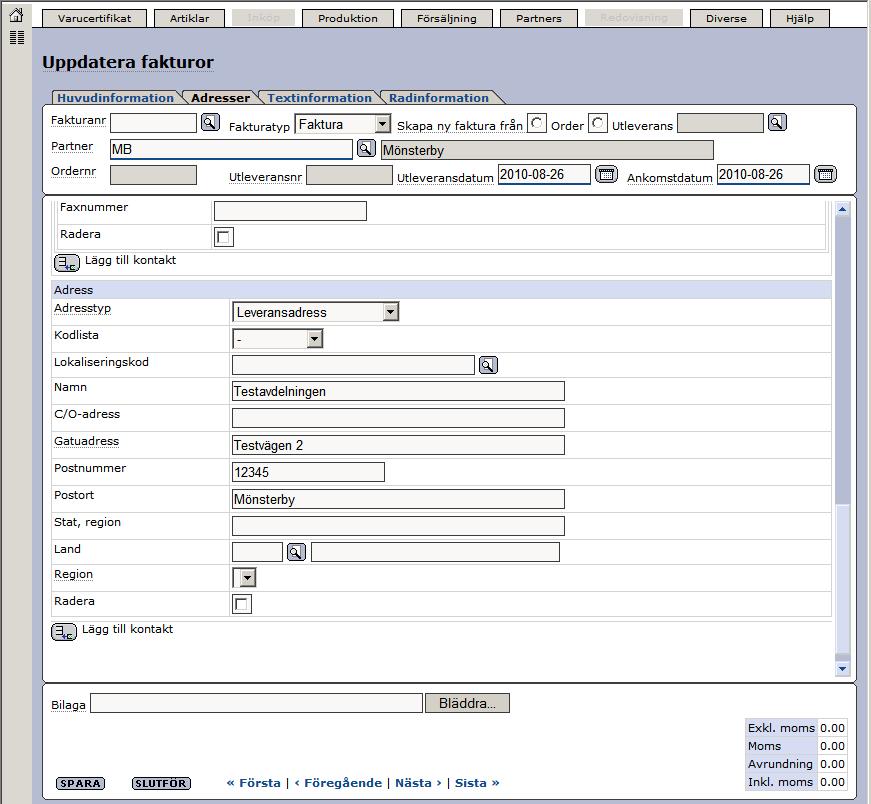This screenshot has width=871, height=804.
Task: Switch to Huvudinformation tab
Action: click(116, 98)
